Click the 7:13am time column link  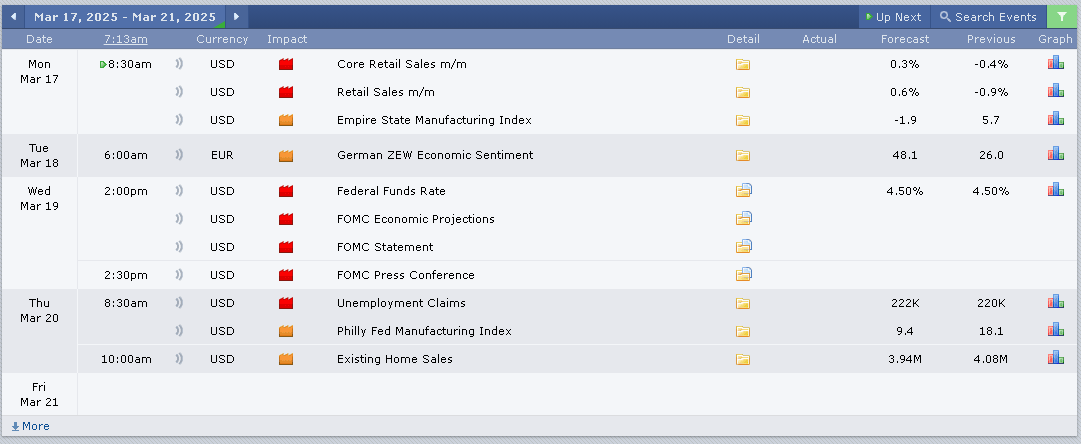click(x=125, y=39)
